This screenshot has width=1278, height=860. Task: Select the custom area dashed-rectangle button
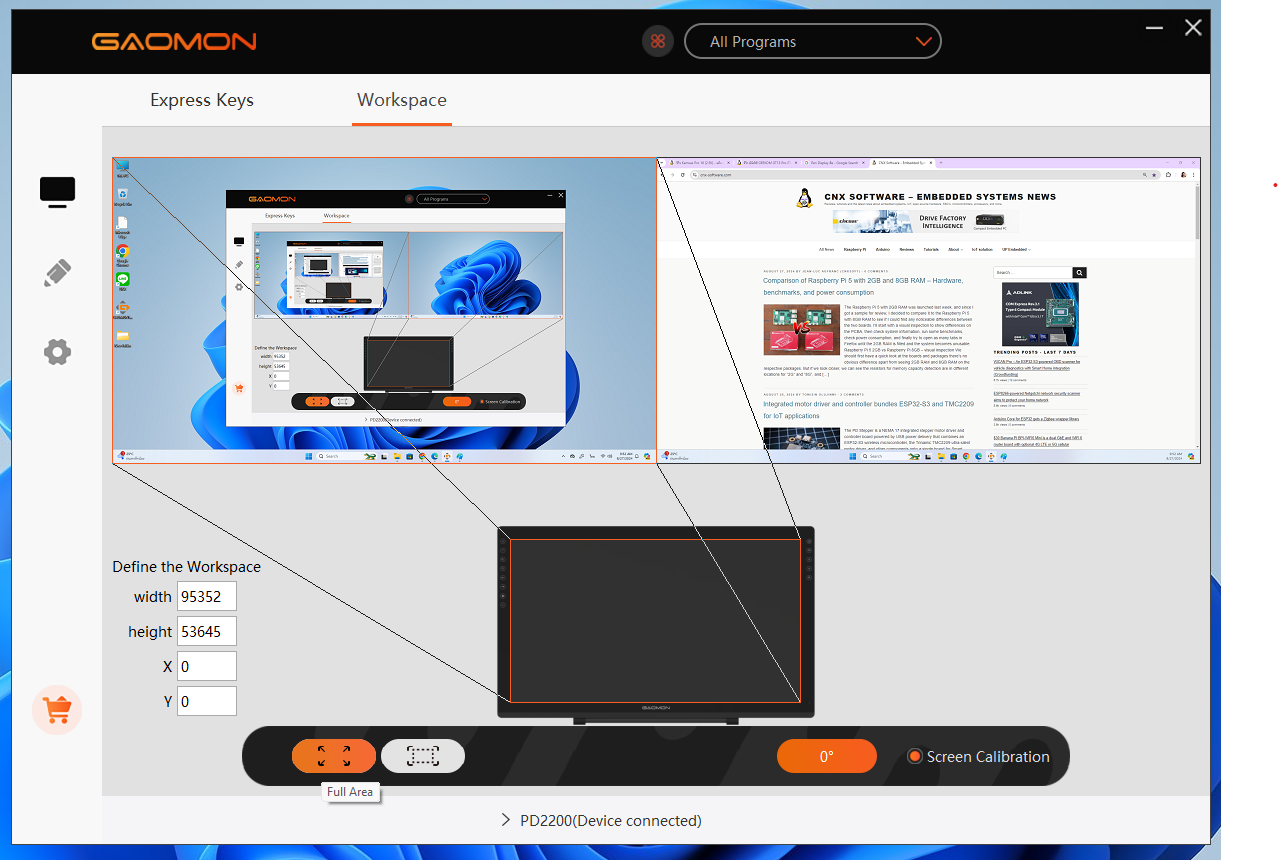(x=423, y=756)
